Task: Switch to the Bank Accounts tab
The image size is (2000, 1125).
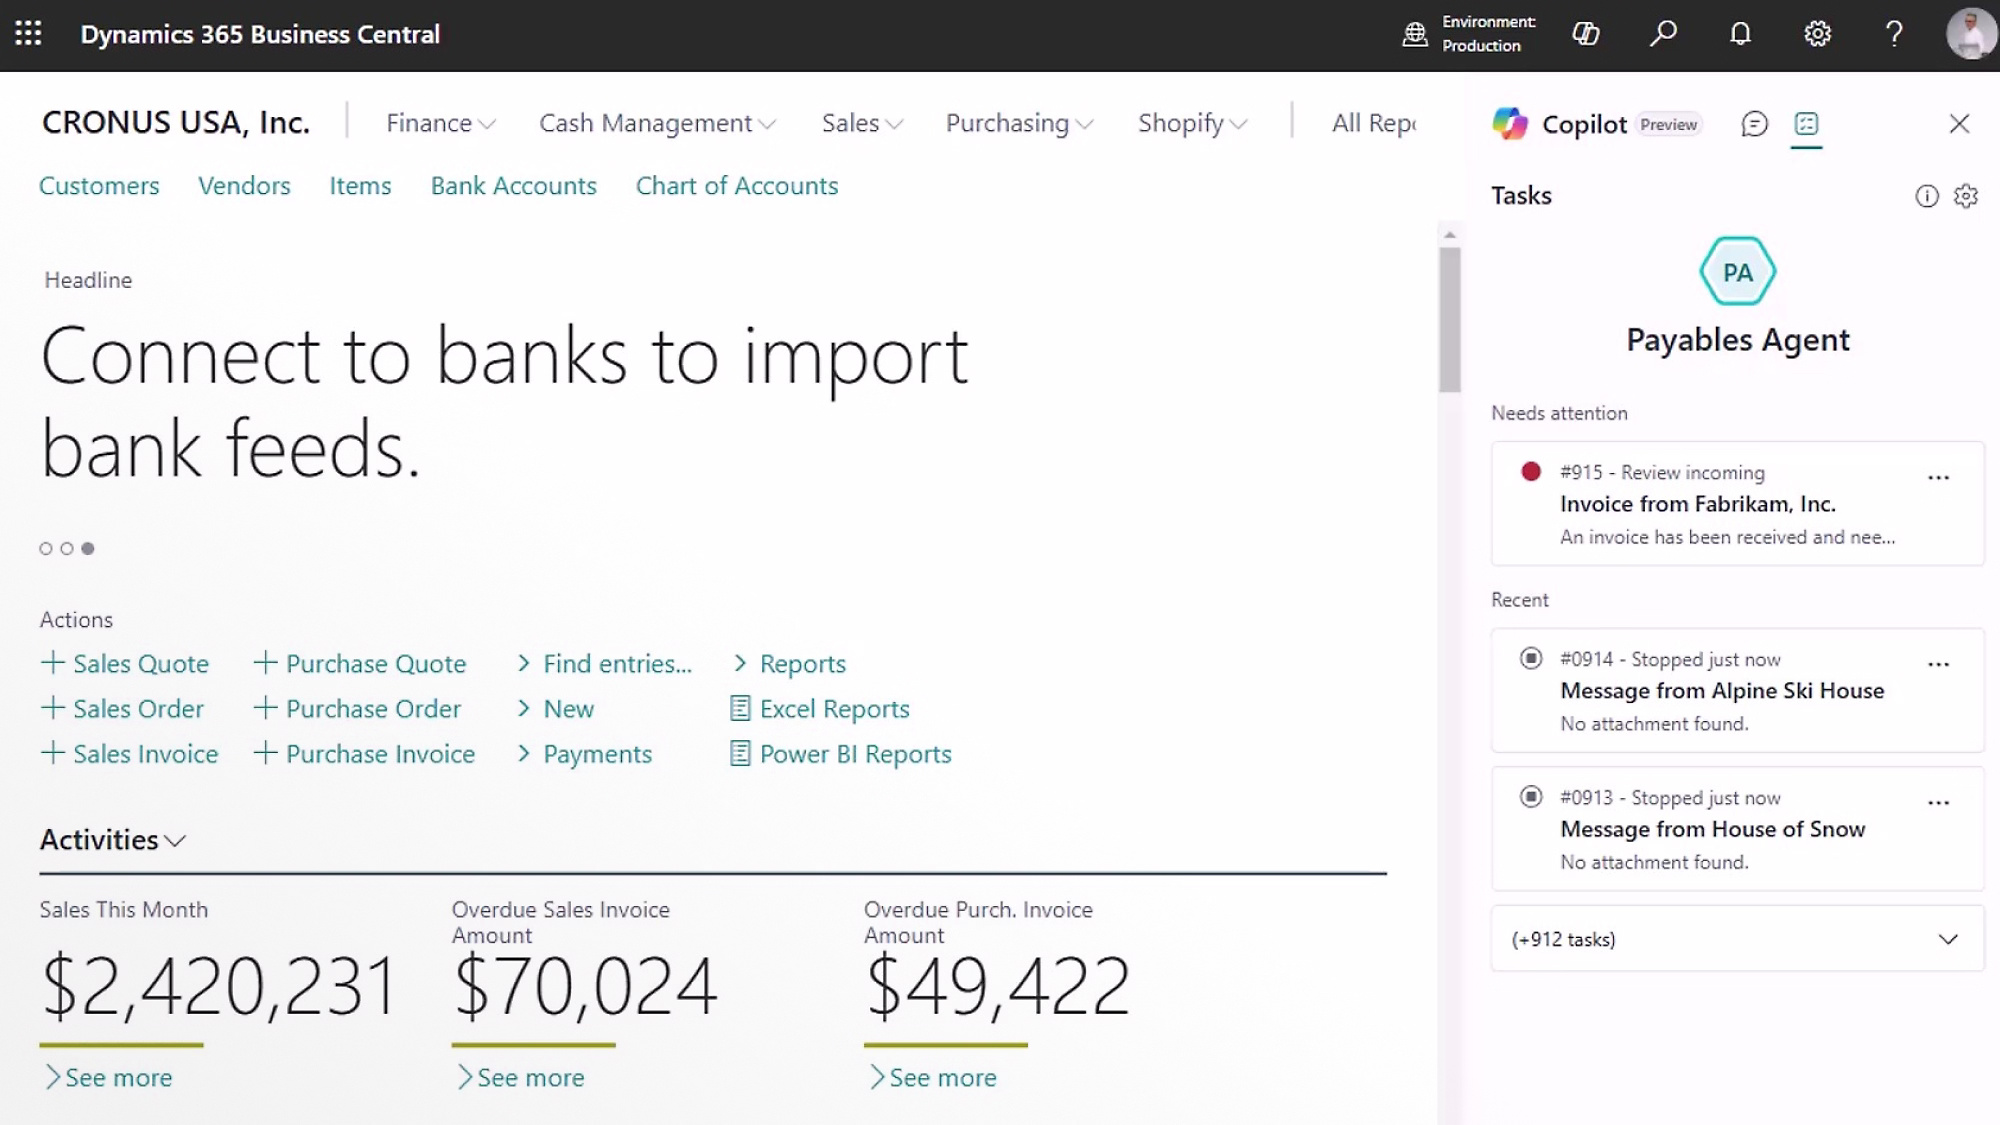Action: (513, 185)
